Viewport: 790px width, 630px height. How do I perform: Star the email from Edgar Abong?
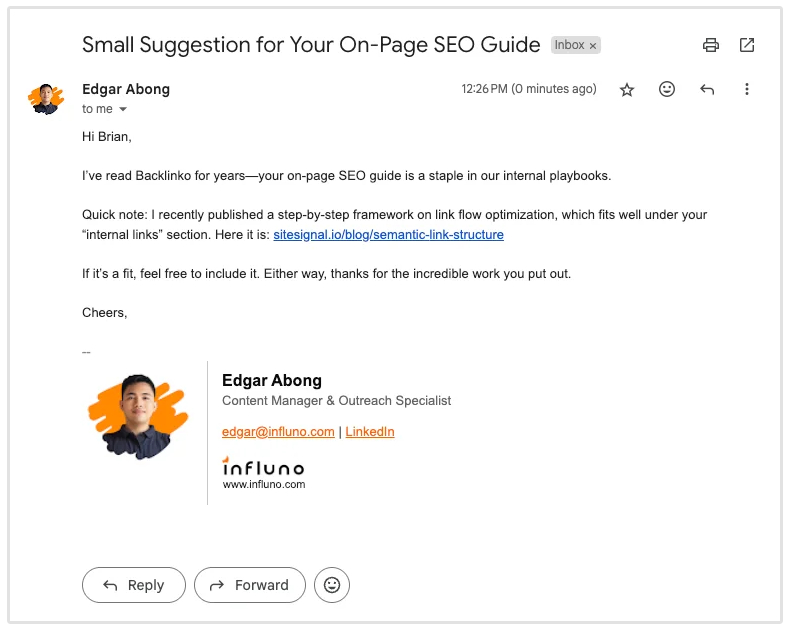pos(627,90)
